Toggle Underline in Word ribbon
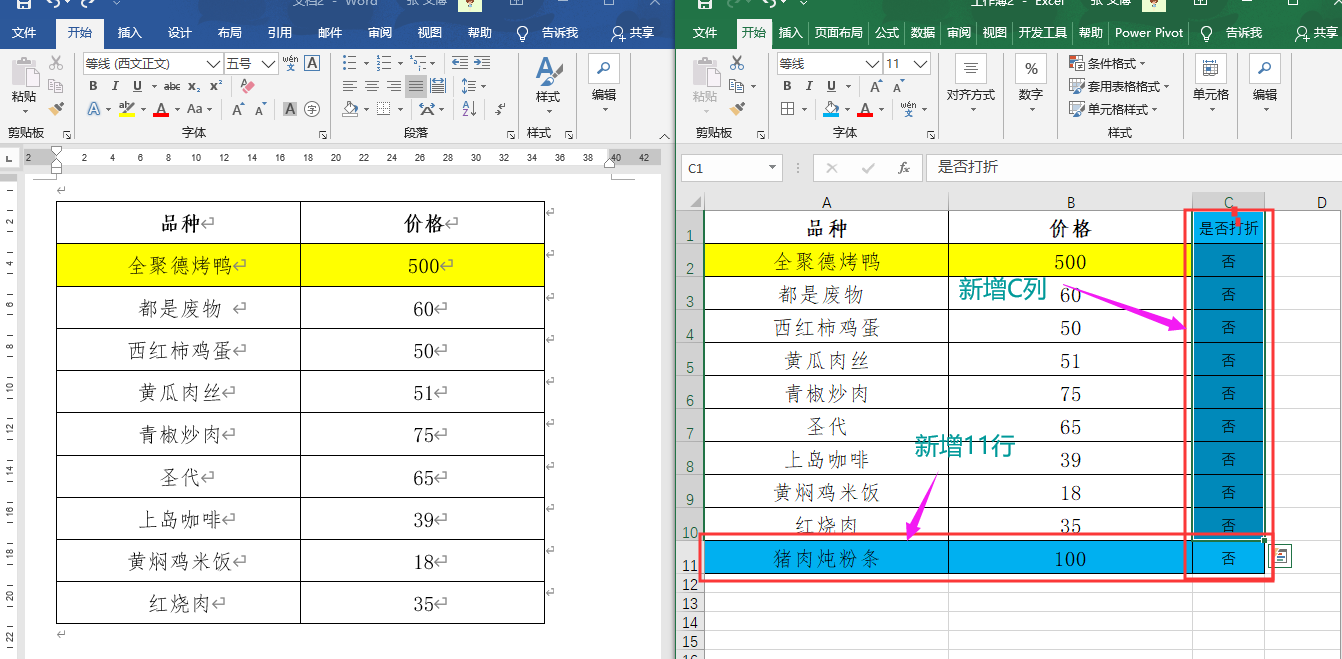Screen dimensions: 1342x659 tap(137, 86)
